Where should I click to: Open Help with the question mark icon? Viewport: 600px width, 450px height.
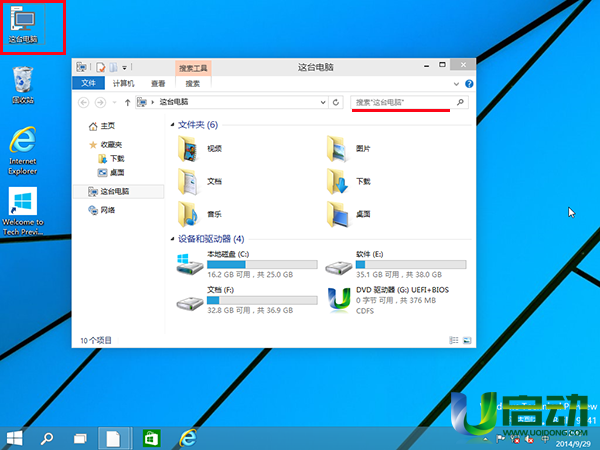click(x=469, y=84)
